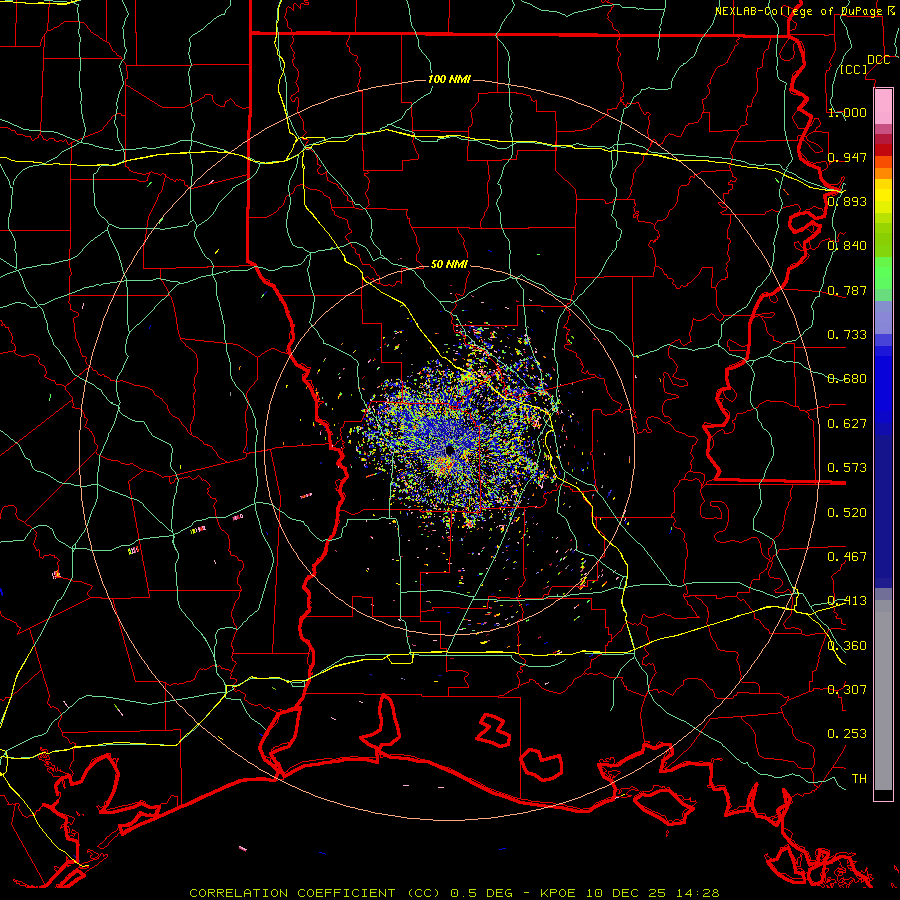Click the 0.627 value on the color scale
900x900 pixels.
click(x=847, y=423)
